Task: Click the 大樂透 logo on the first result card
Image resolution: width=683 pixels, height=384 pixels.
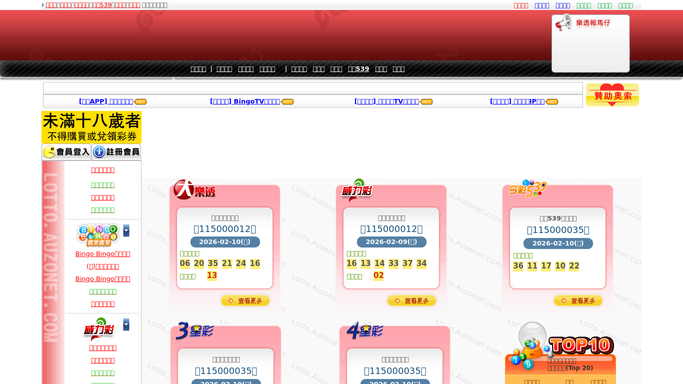Action: click(194, 190)
